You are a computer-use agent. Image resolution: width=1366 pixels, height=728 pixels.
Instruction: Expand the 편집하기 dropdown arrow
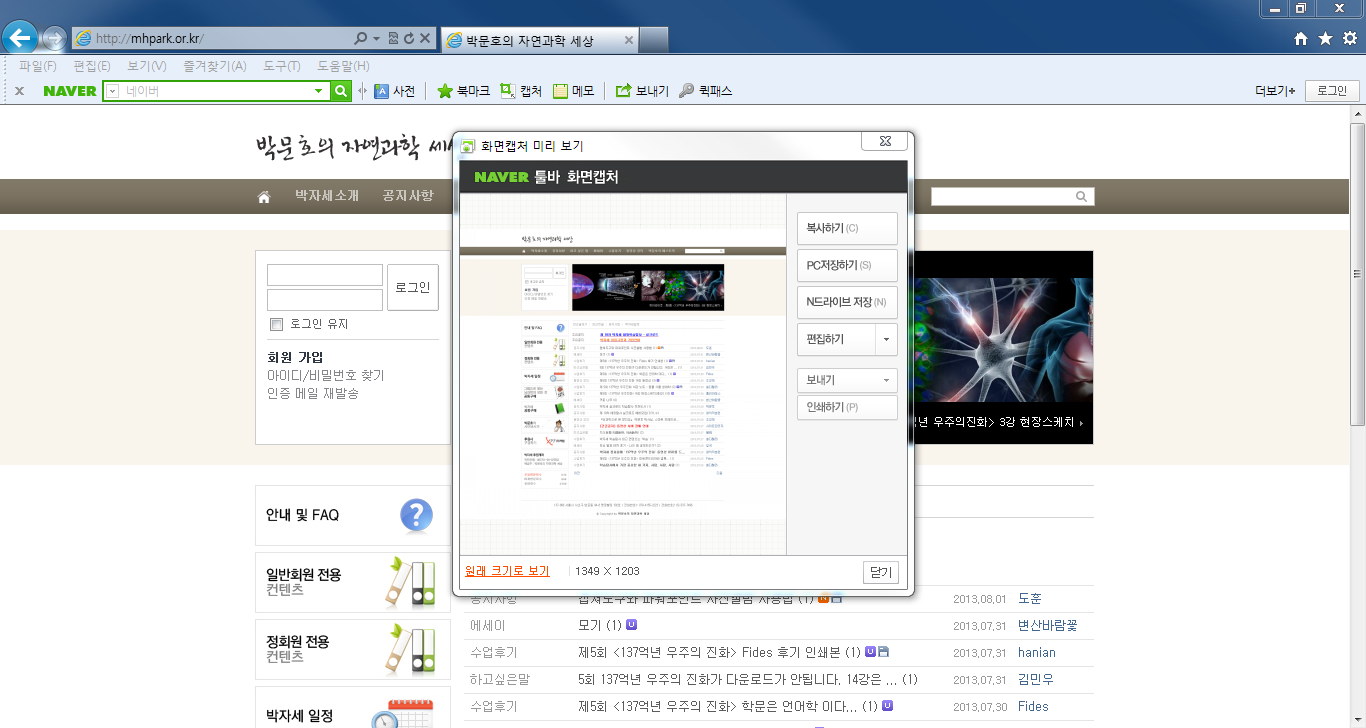pos(886,340)
